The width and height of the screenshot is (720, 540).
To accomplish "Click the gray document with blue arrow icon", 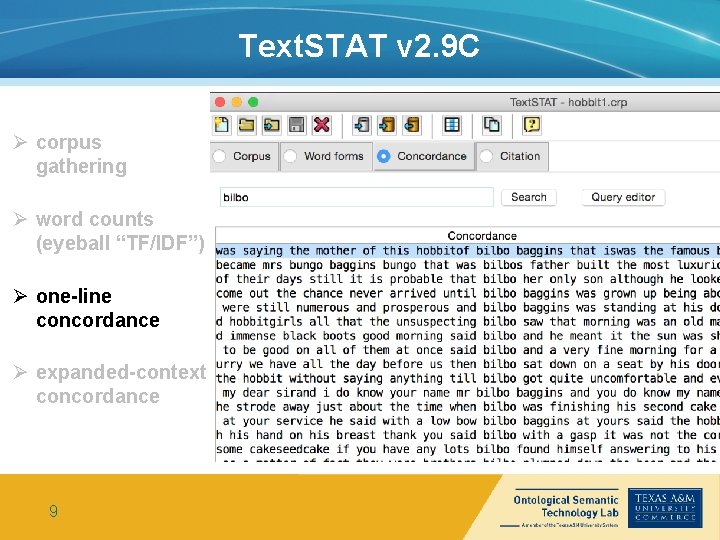I will pyautogui.click(x=362, y=125).
